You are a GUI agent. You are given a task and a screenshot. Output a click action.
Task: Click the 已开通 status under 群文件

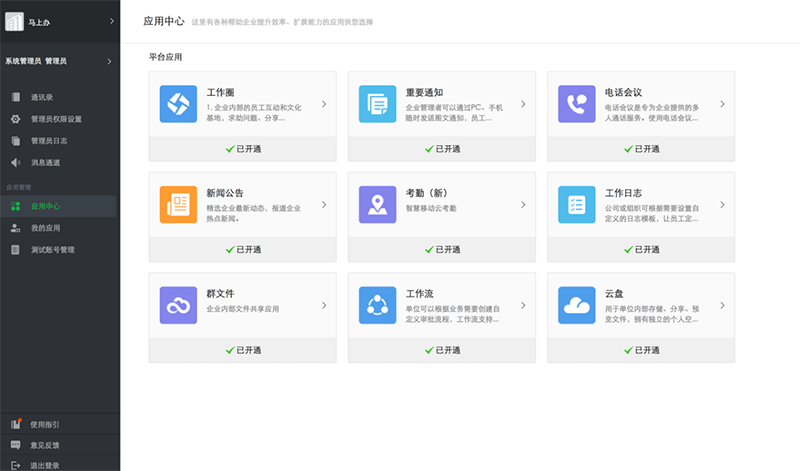(x=243, y=350)
